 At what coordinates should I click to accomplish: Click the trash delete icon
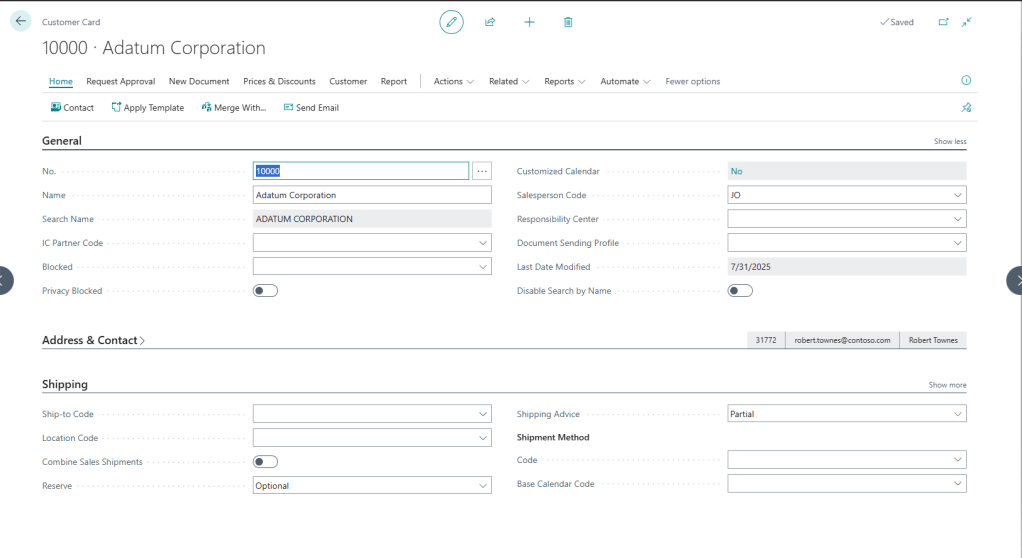pyautogui.click(x=568, y=22)
